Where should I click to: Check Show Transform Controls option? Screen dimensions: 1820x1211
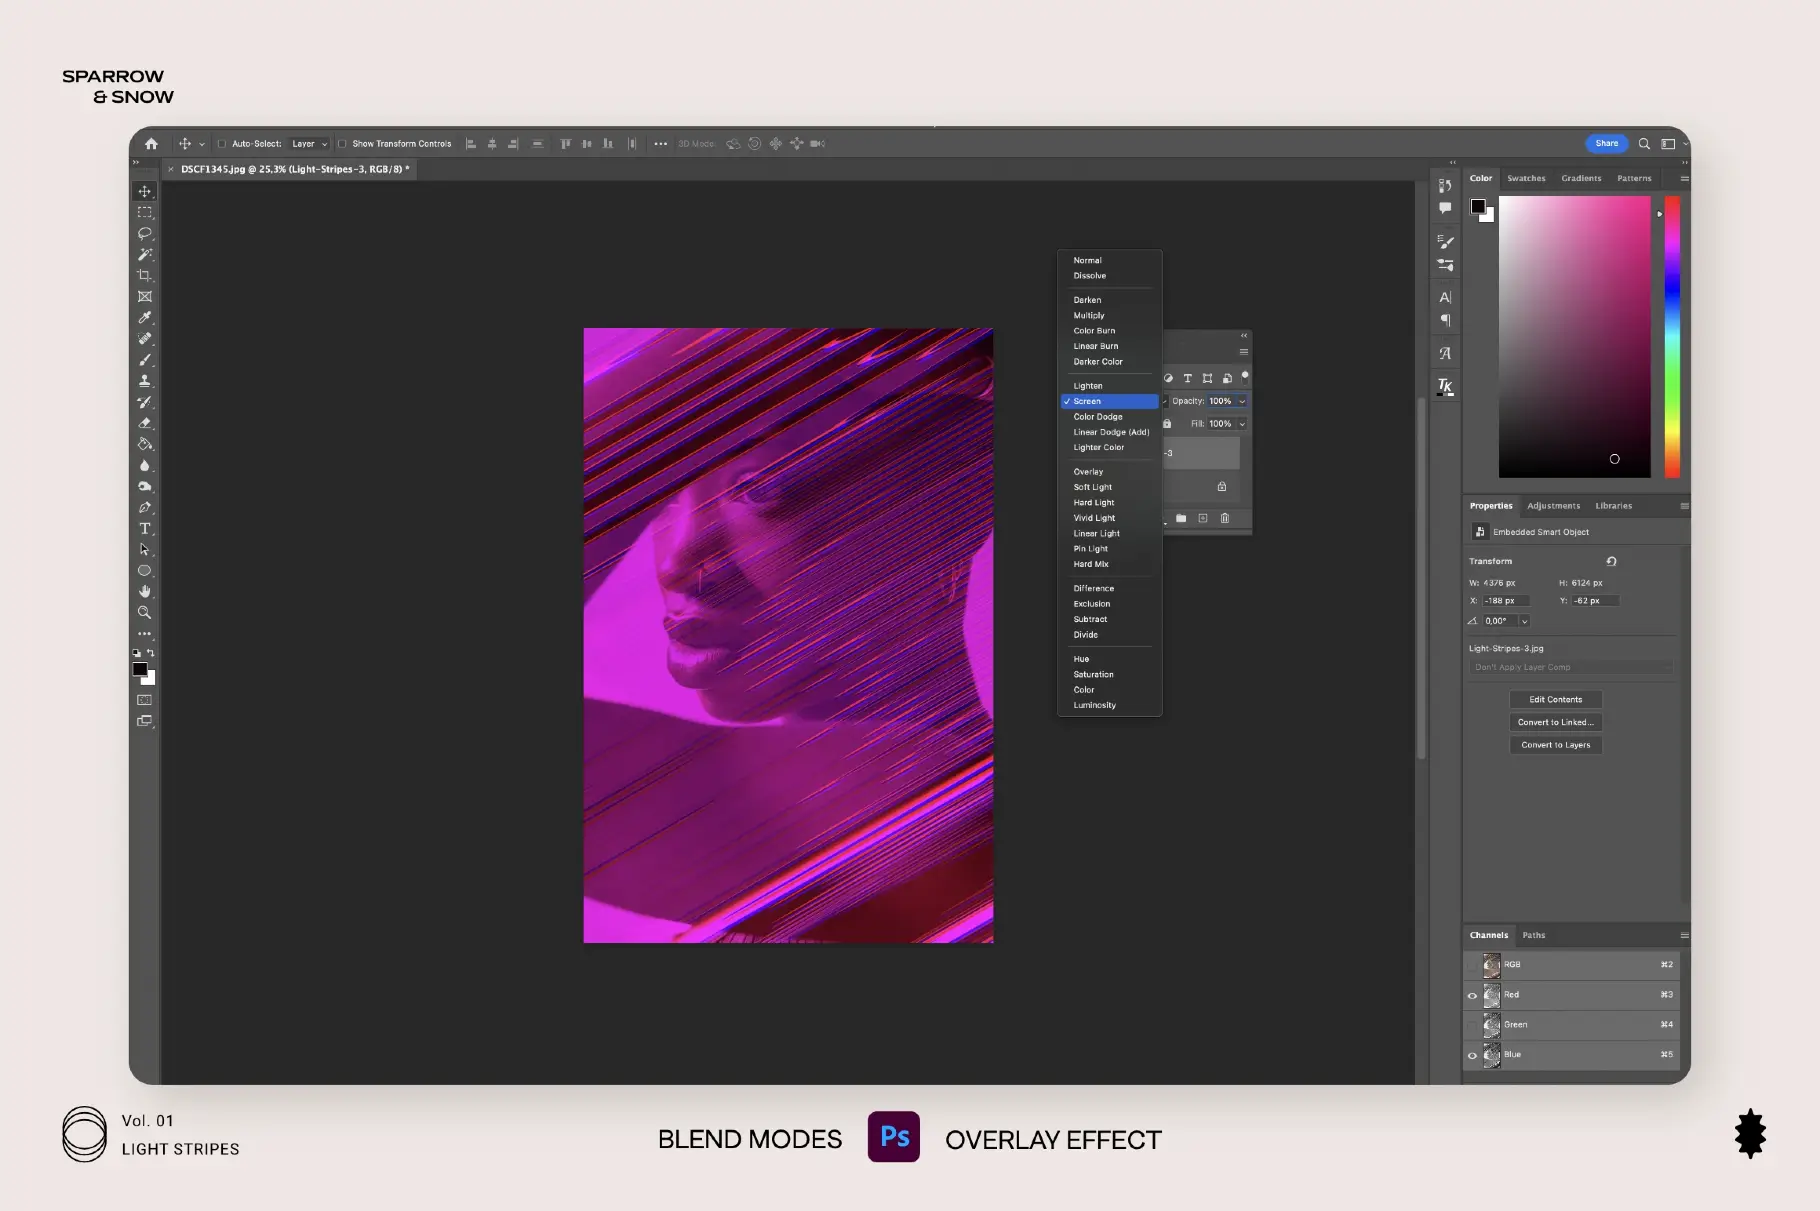coord(342,144)
